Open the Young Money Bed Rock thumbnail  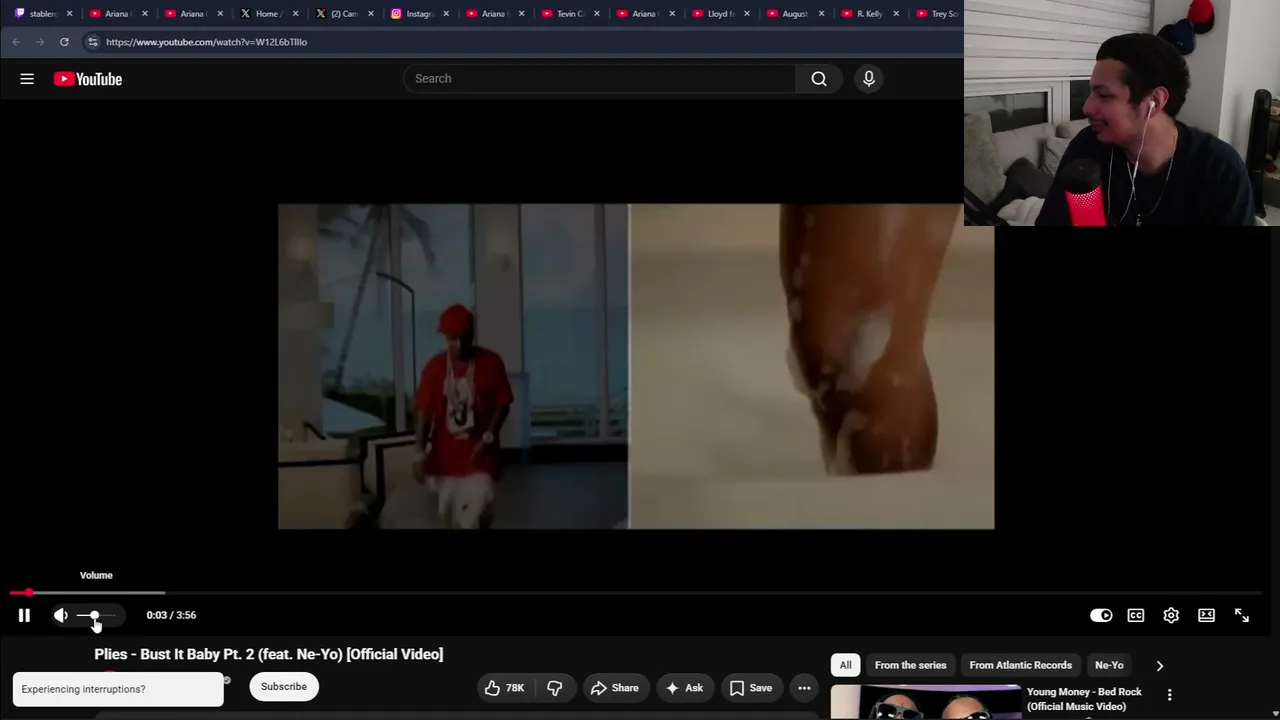925,702
